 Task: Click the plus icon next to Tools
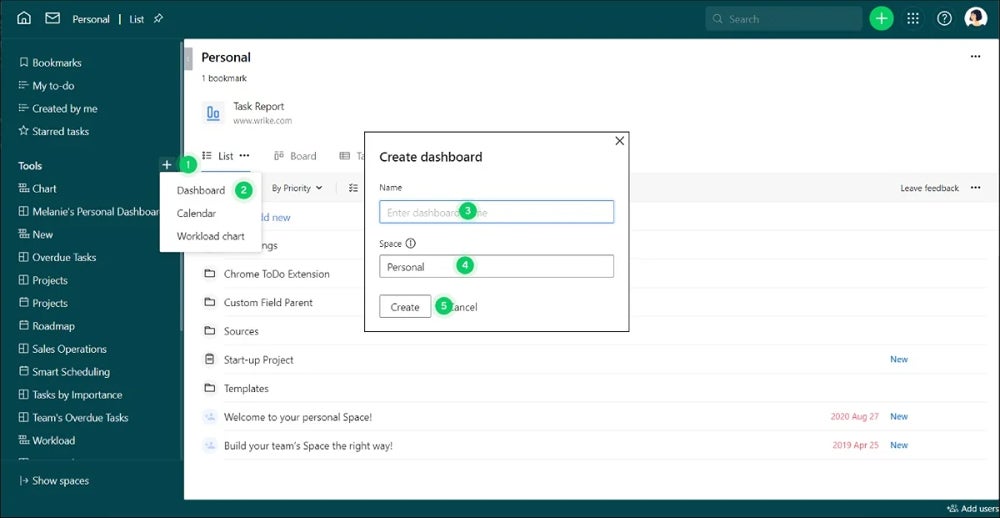166,165
